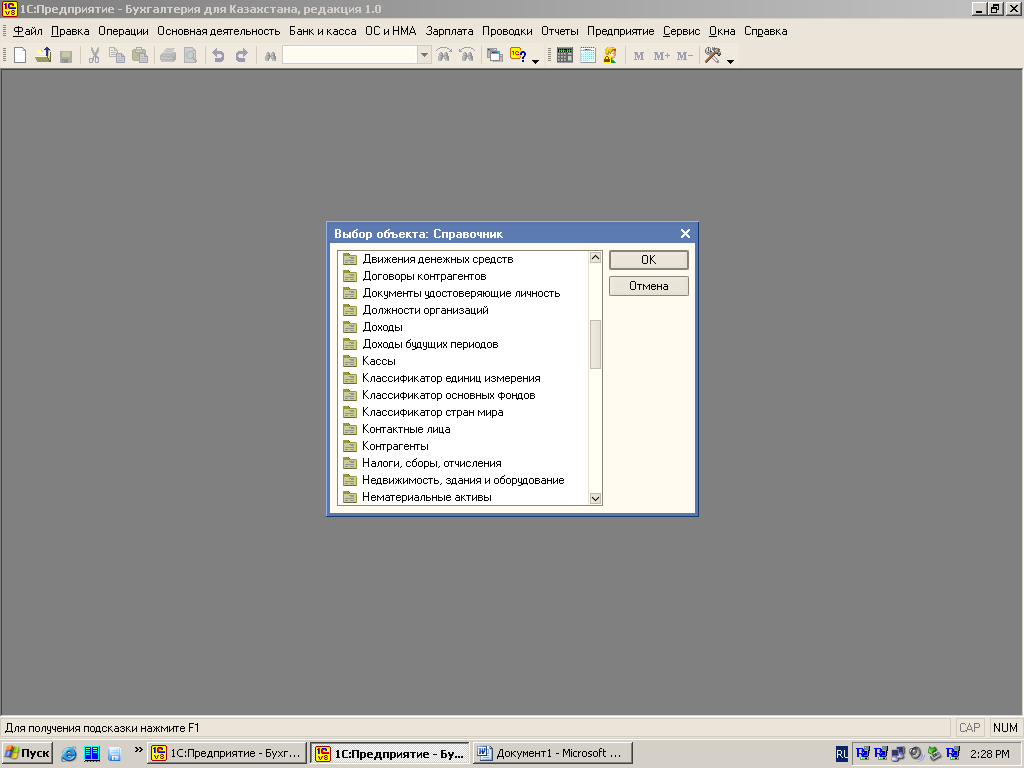
Task: Click the Redo arrow icon
Action: pyautogui.click(x=242, y=56)
